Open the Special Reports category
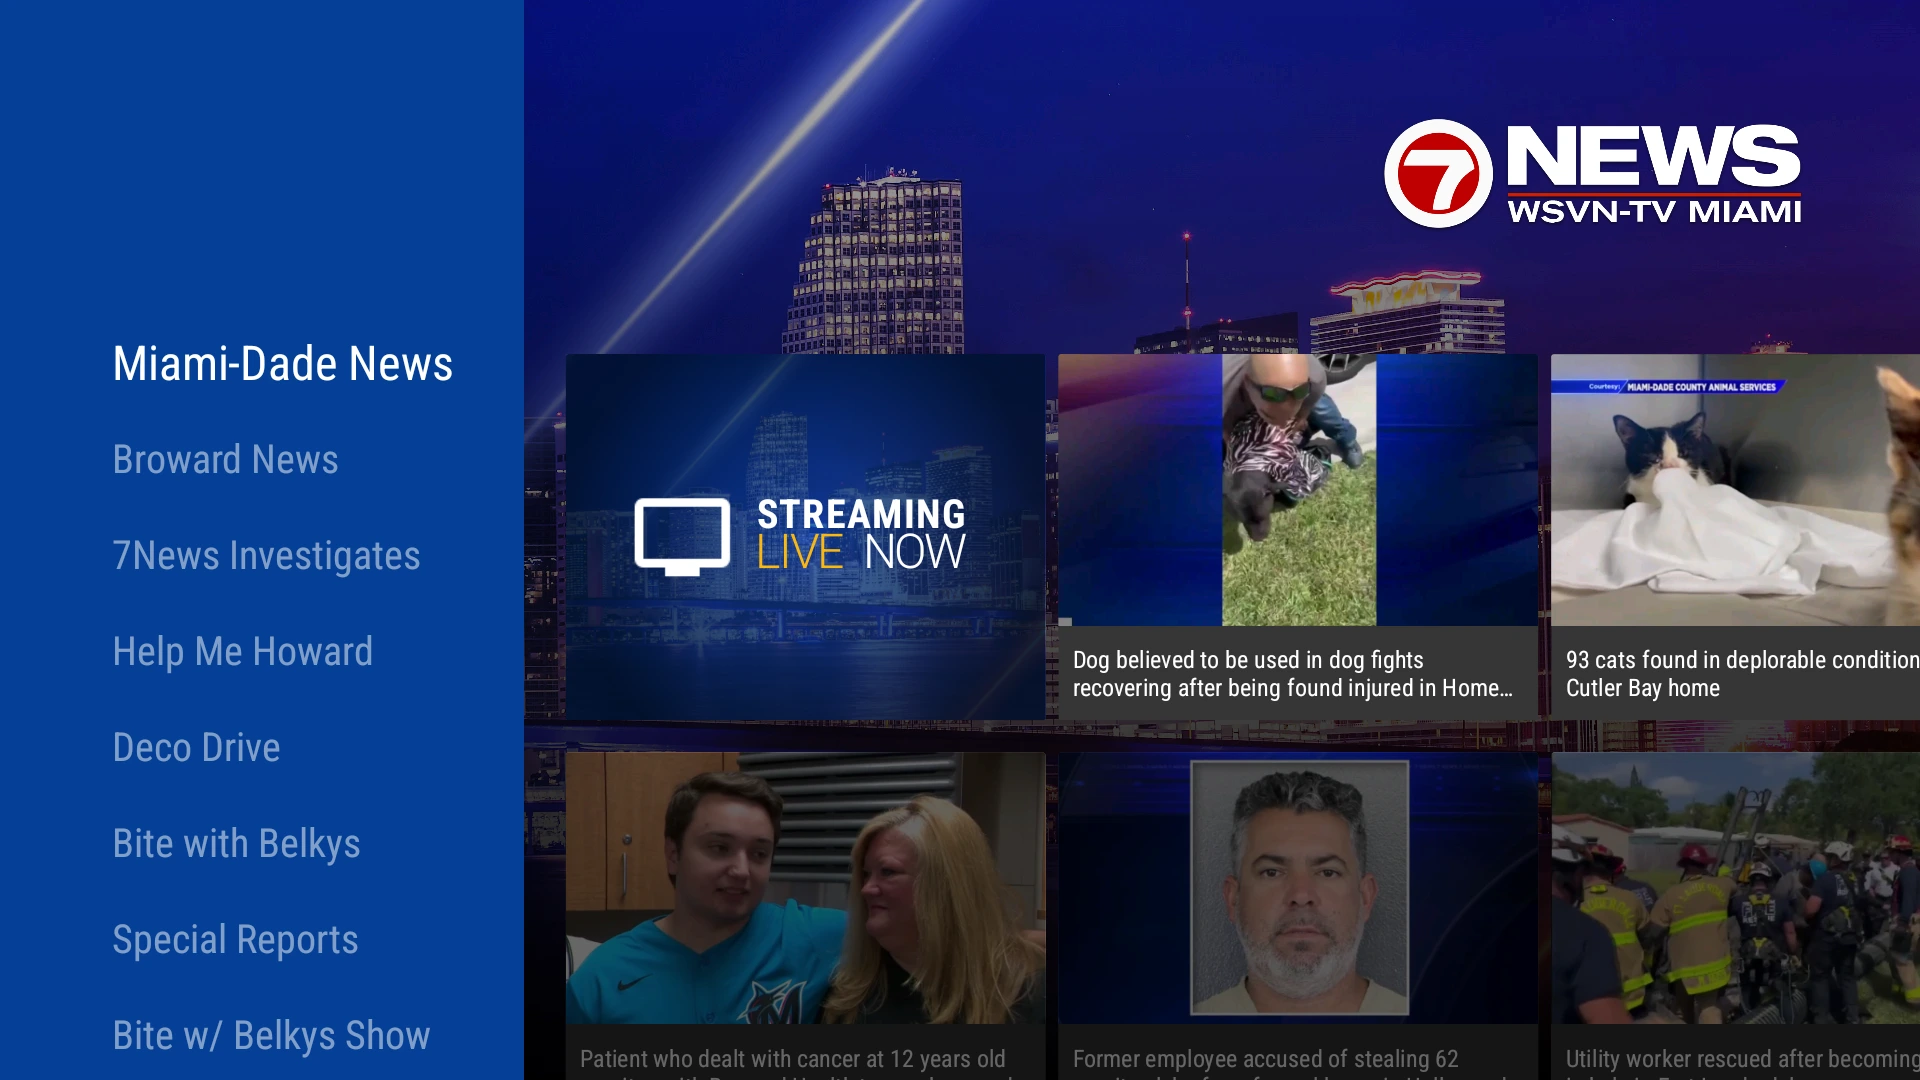The height and width of the screenshot is (1080, 1920). (235, 940)
